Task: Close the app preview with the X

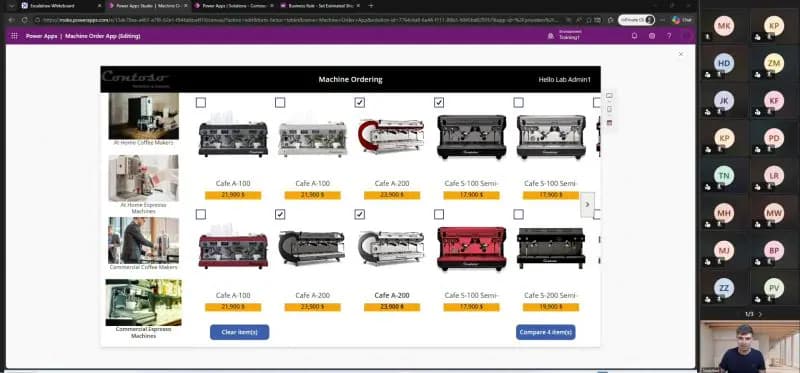Action: point(680,54)
